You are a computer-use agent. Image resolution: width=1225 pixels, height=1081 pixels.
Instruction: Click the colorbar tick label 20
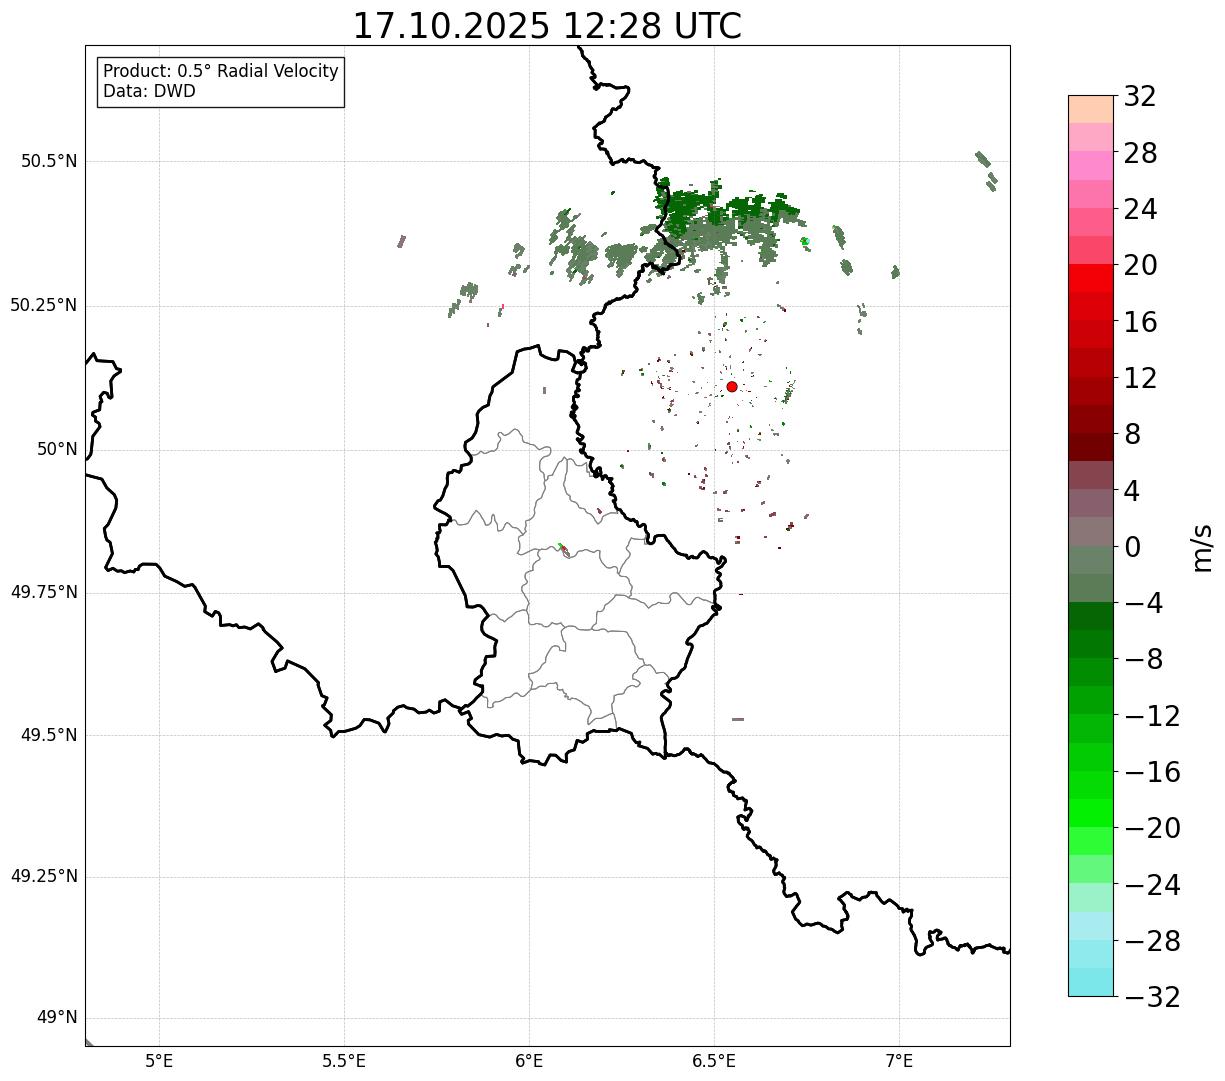tap(1140, 266)
